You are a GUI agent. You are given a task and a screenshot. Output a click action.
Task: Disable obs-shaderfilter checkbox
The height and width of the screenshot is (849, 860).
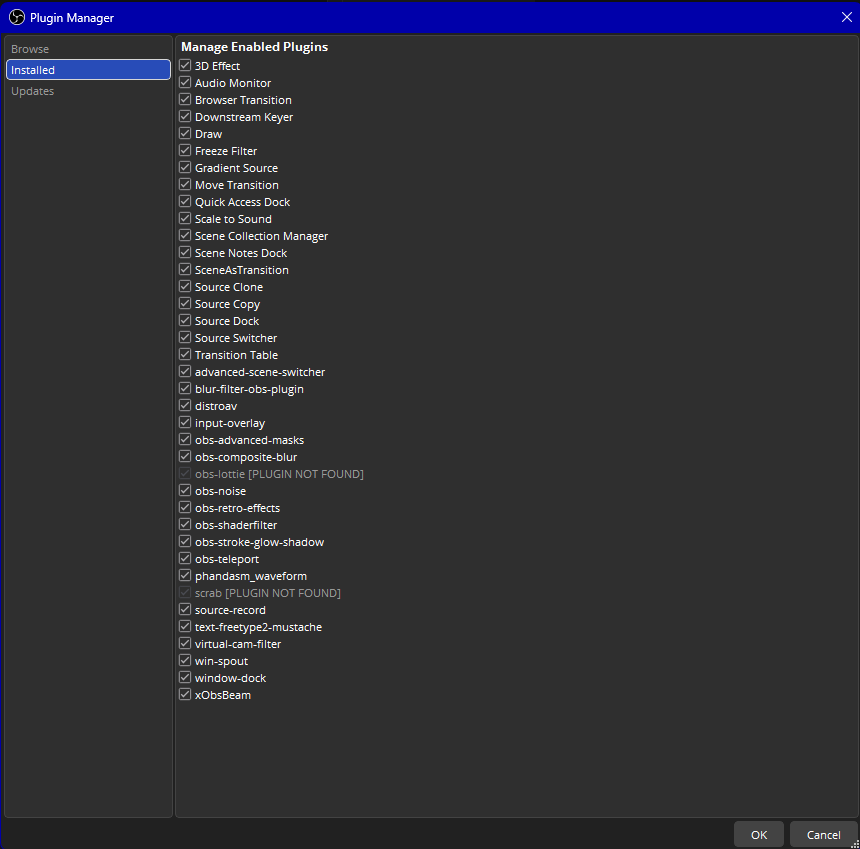(x=185, y=525)
